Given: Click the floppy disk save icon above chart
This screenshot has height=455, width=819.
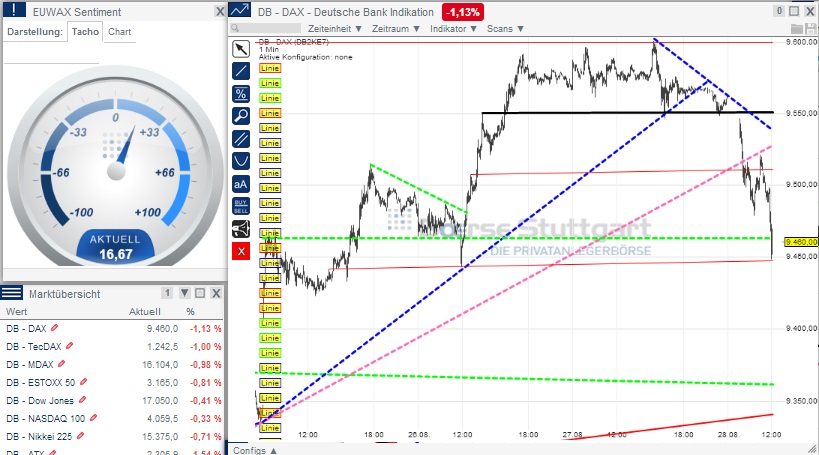Looking at the screenshot, I should coord(810,29).
